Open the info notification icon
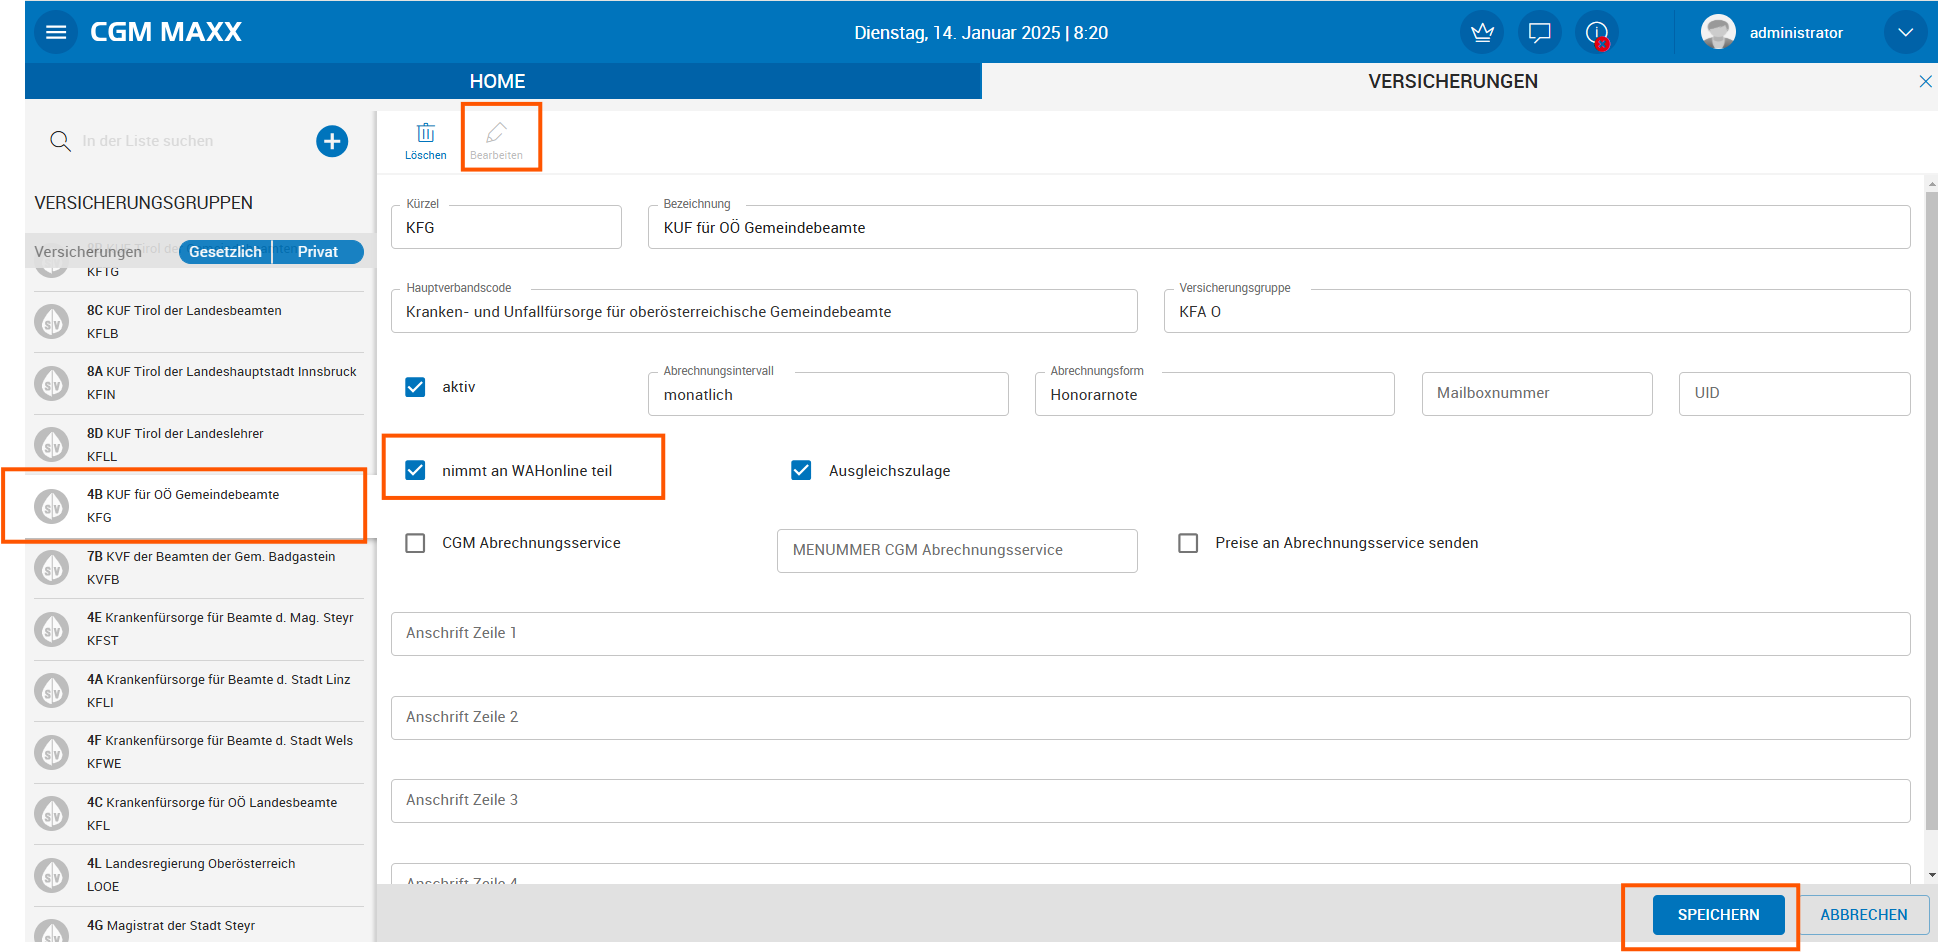The width and height of the screenshot is (1938, 952). (1597, 32)
